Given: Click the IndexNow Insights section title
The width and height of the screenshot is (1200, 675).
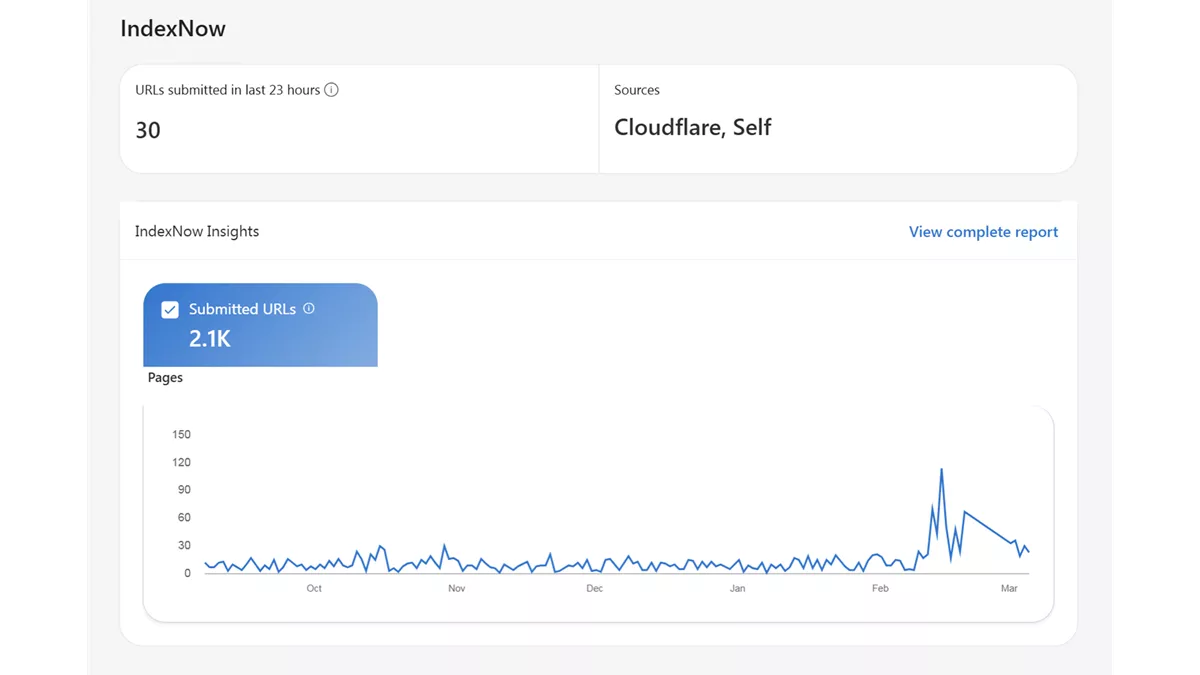Looking at the screenshot, I should coord(197,232).
